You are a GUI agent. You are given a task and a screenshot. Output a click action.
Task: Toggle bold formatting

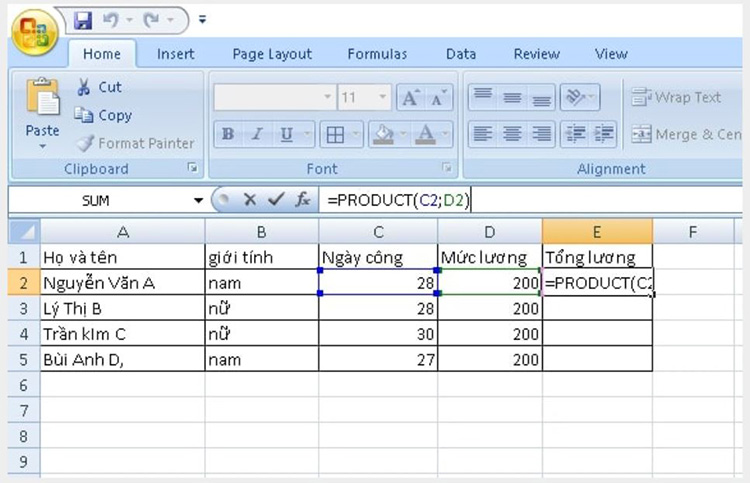[228, 134]
